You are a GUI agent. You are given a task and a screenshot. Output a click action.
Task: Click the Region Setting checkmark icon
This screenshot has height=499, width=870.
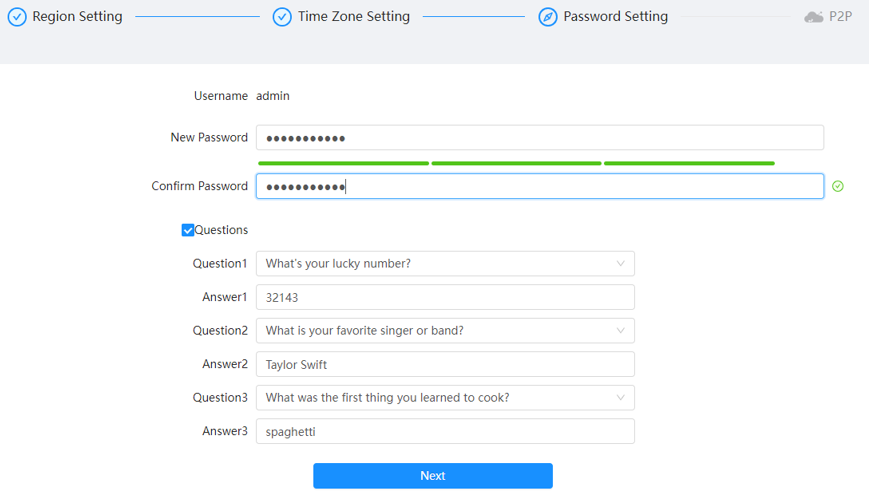(x=17, y=17)
